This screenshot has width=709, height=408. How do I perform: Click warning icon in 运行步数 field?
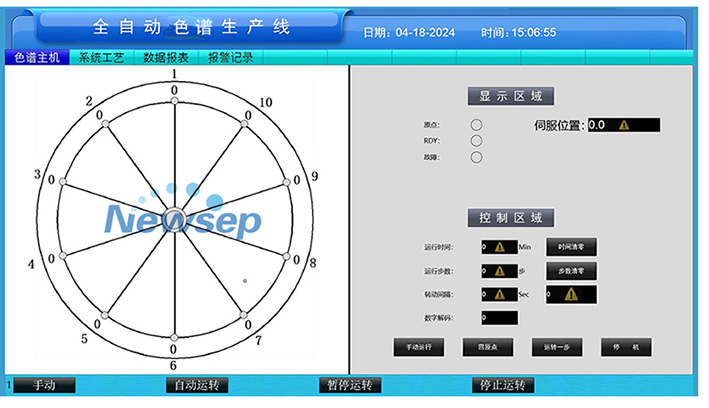(x=500, y=271)
